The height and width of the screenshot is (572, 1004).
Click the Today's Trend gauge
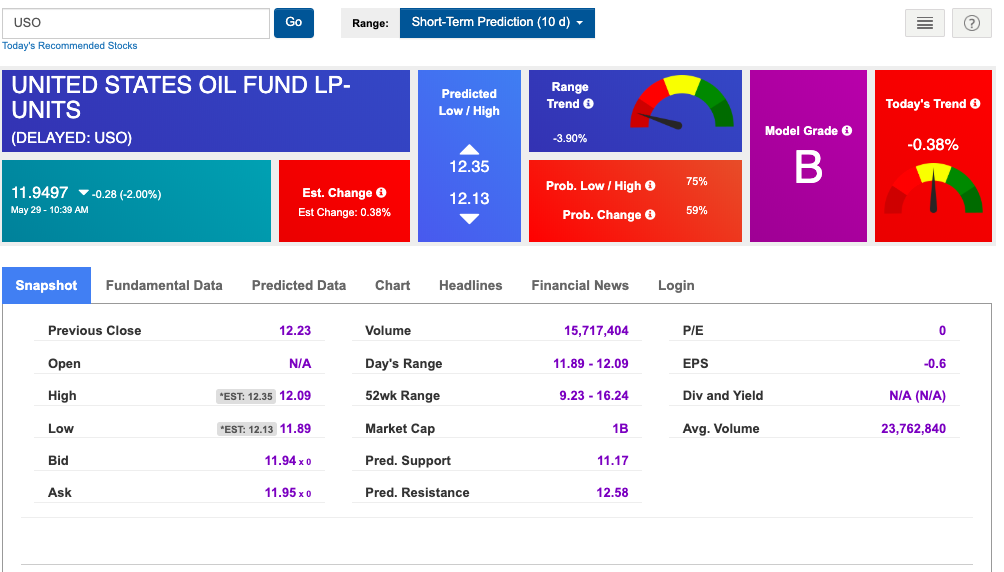click(x=933, y=188)
